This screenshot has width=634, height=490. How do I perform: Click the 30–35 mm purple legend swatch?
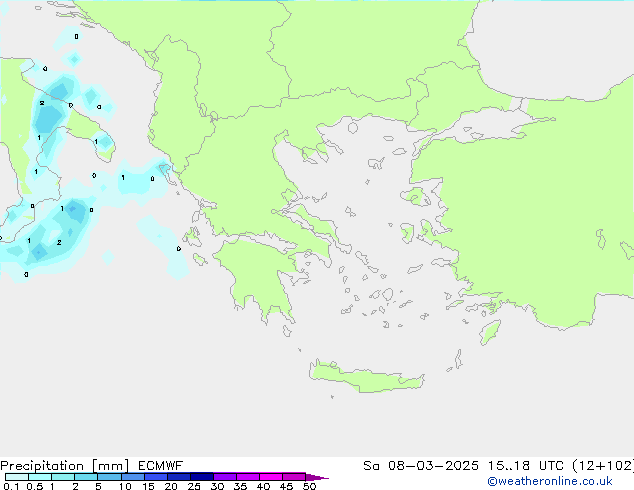click(225, 477)
